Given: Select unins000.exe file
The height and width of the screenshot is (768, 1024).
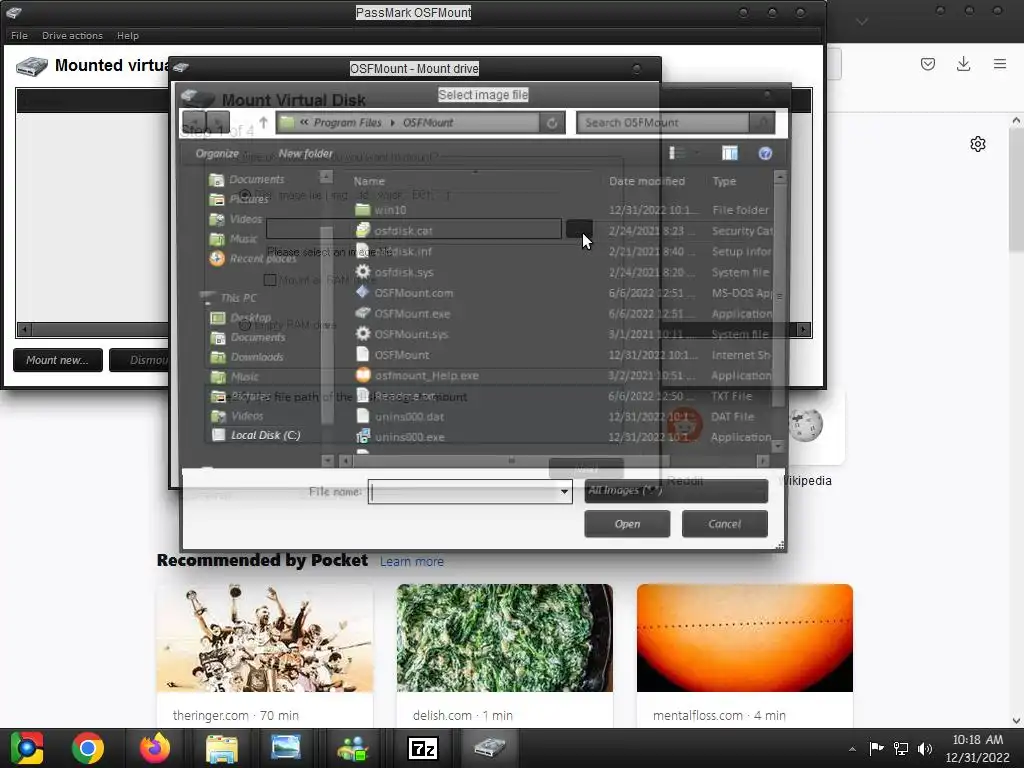Looking at the screenshot, I should [409, 437].
